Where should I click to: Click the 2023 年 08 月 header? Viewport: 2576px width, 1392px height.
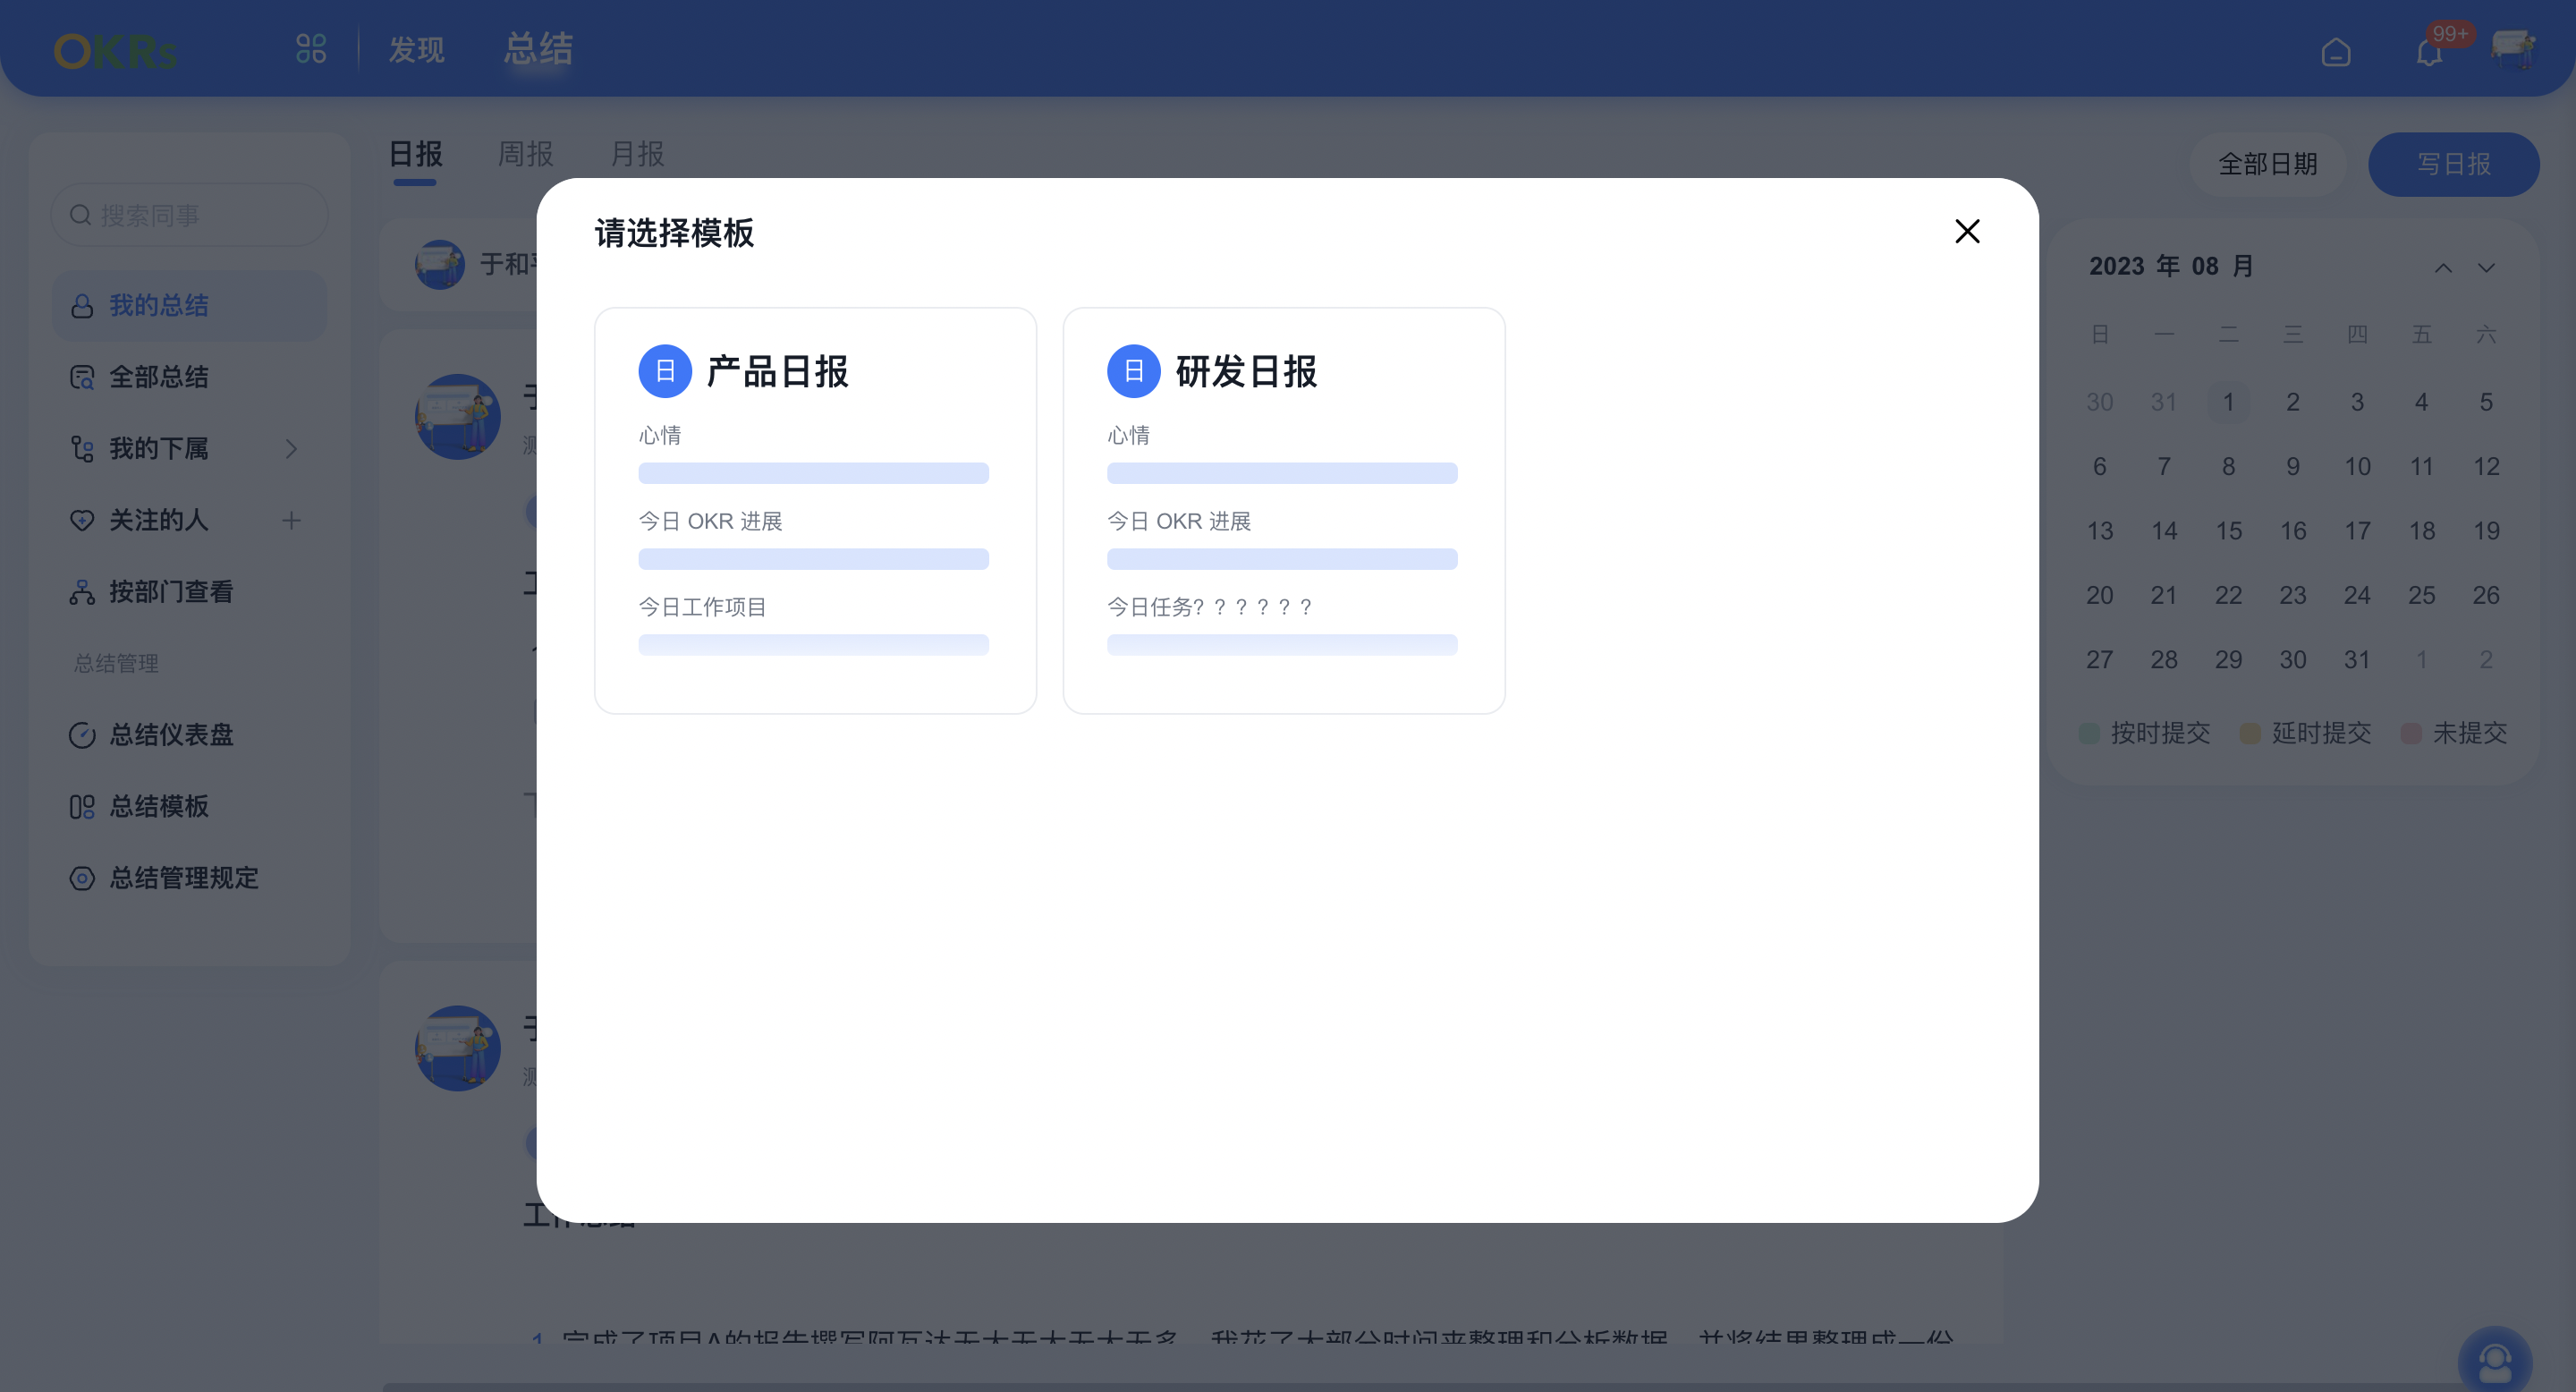pos(2171,266)
